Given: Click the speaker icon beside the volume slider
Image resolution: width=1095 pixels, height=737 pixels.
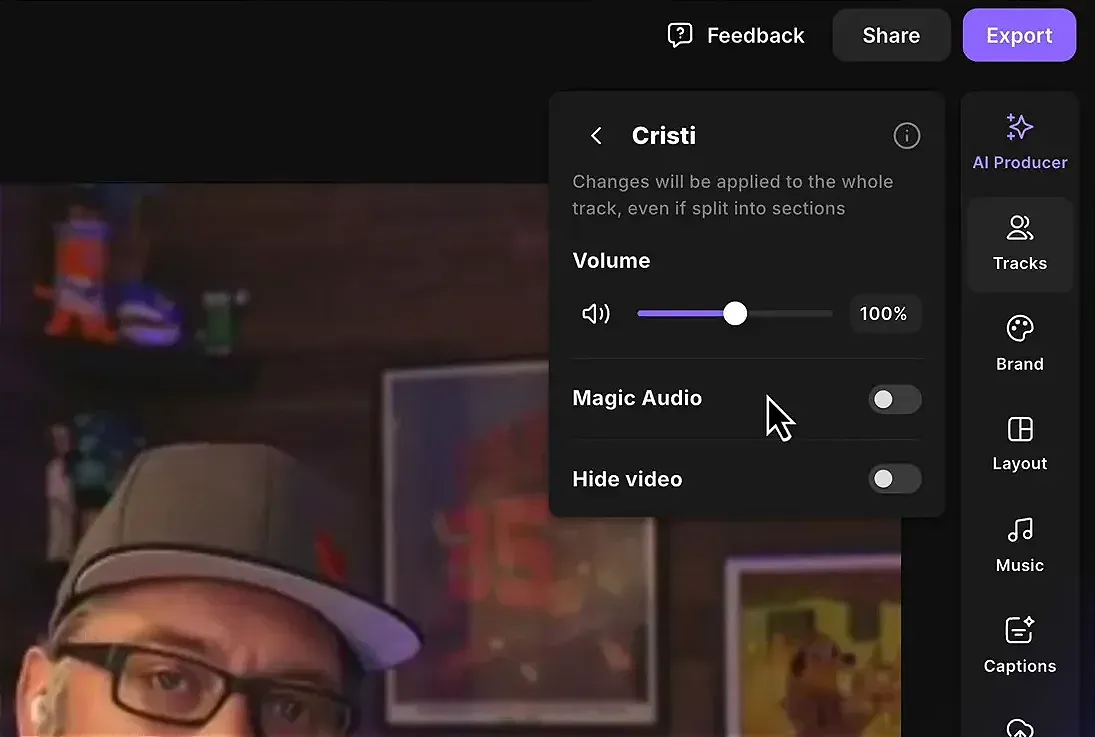Looking at the screenshot, I should (x=596, y=313).
